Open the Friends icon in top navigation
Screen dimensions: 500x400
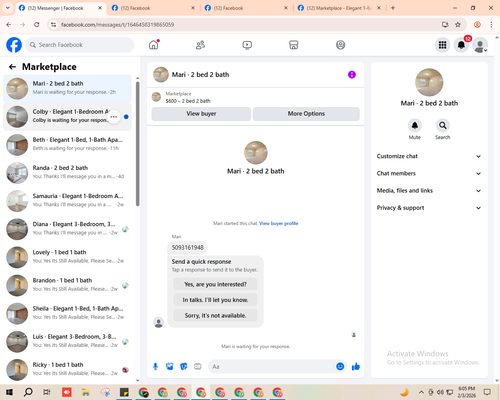(x=200, y=45)
